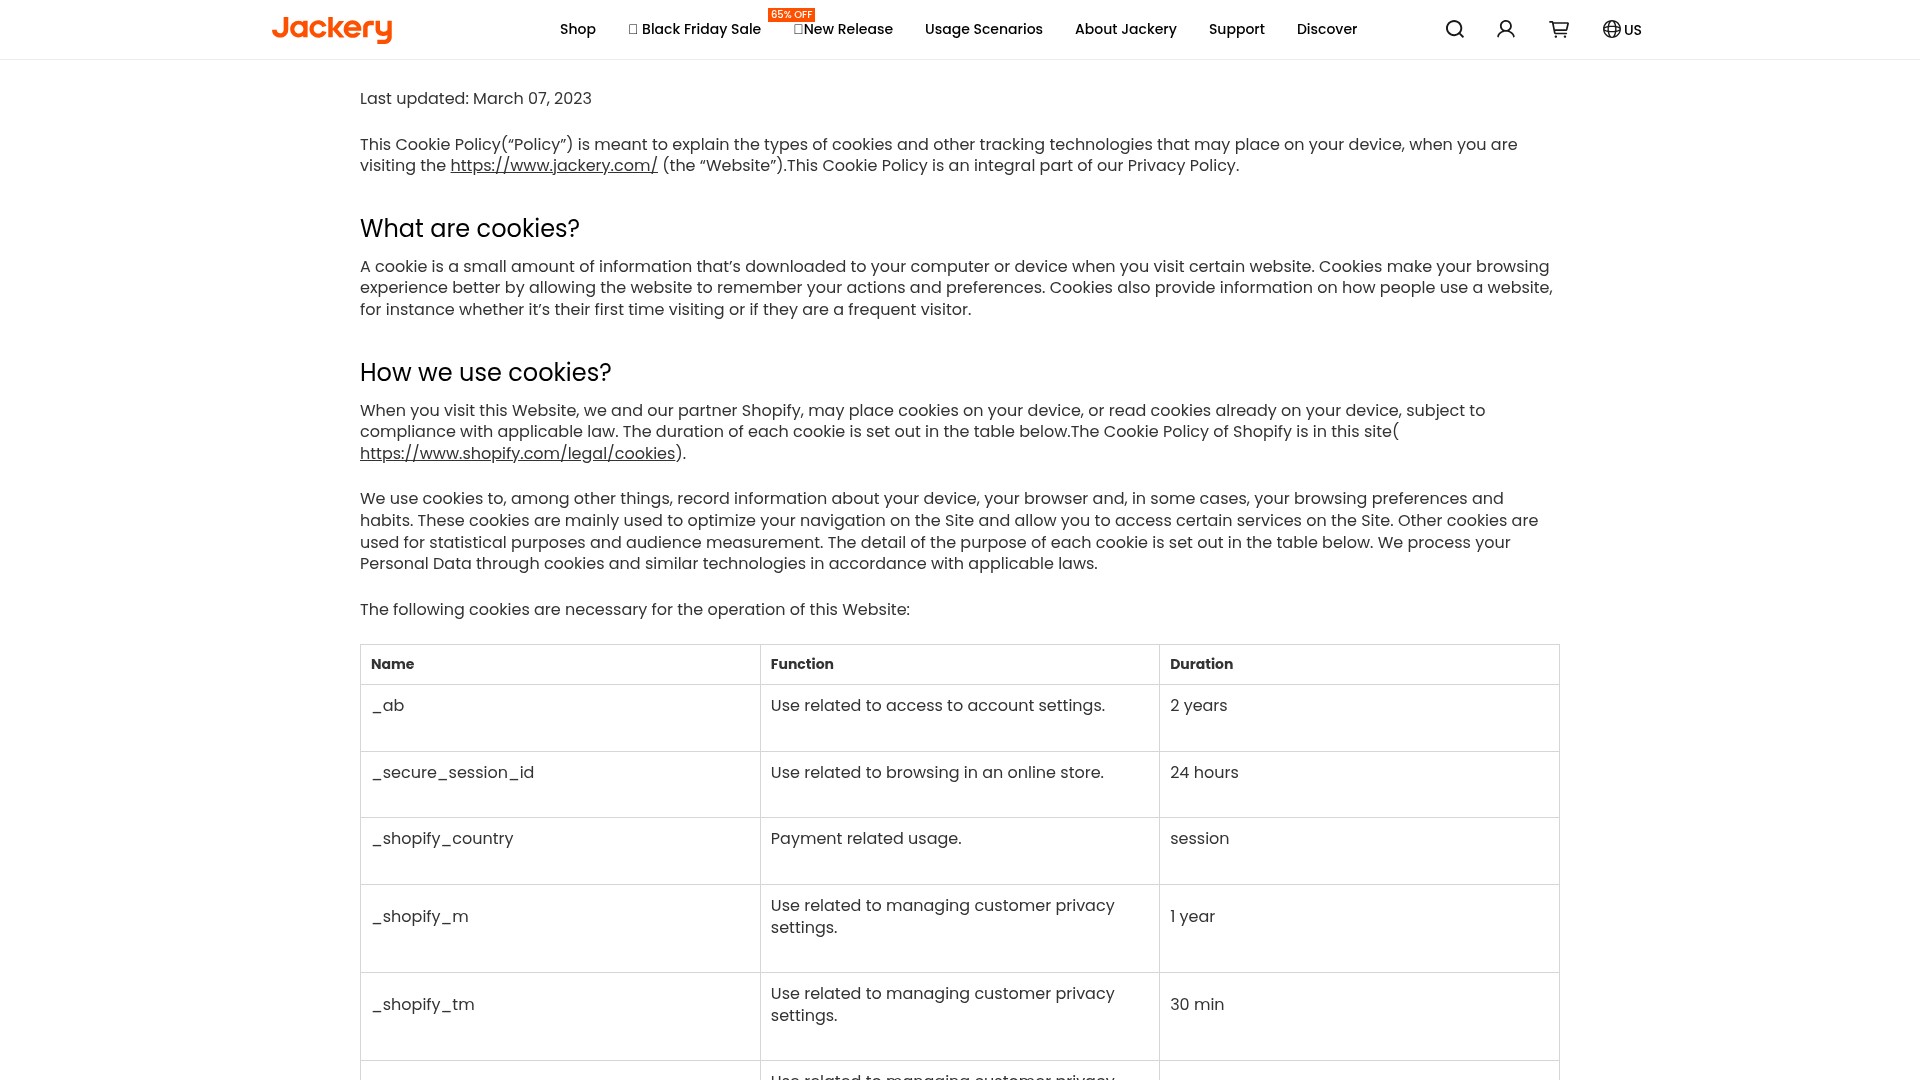1920x1080 pixels.
Task: Select the _ab cookie name cell
Action: click(560, 718)
